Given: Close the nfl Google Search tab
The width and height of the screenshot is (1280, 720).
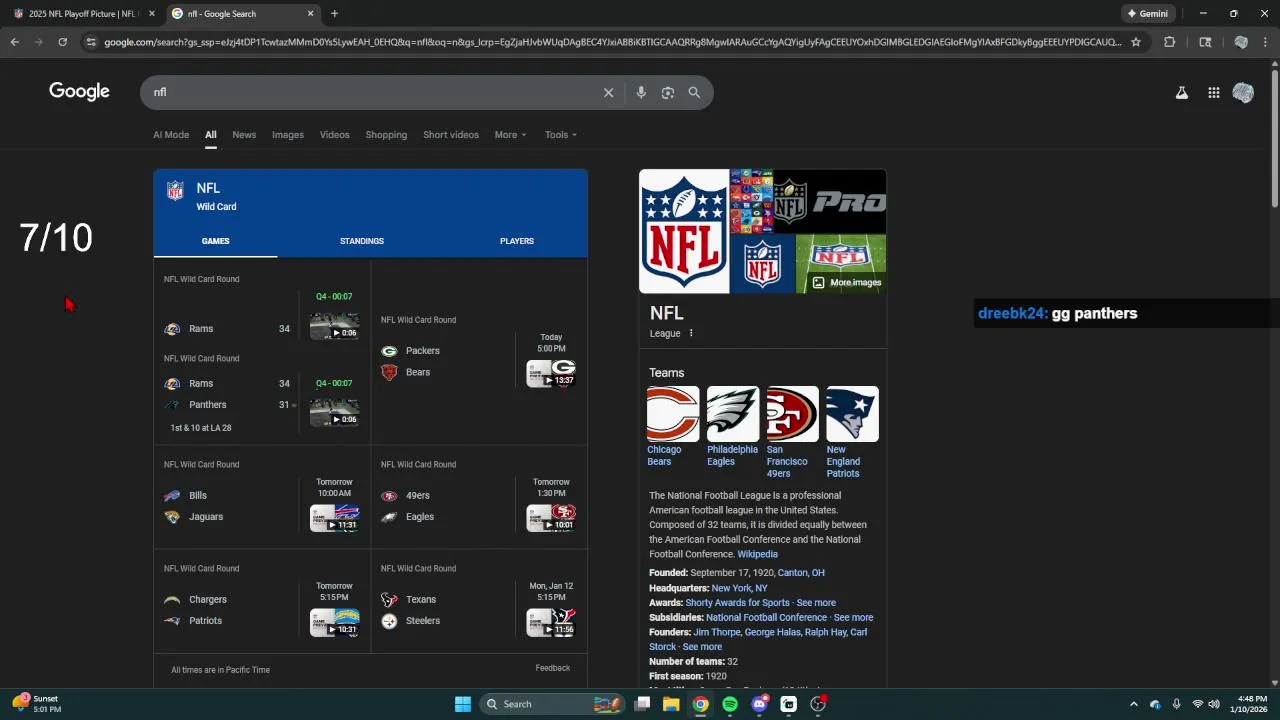Looking at the screenshot, I should click(x=310, y=14).
